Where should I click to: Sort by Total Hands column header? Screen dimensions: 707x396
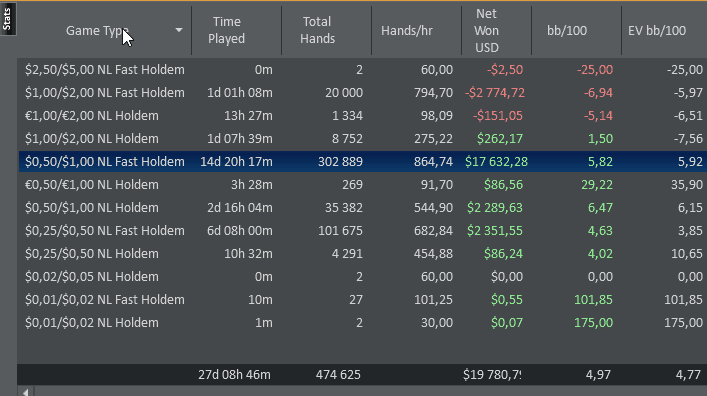point(317,31)
